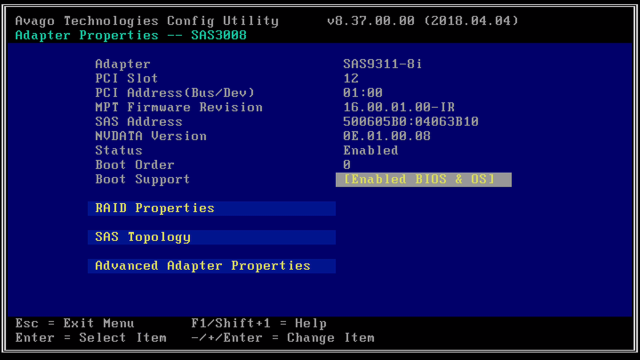Click the F1/Shift+1 = Help hint
The width and height of the screenshot is (640, 360).
[x=259, y=323]
